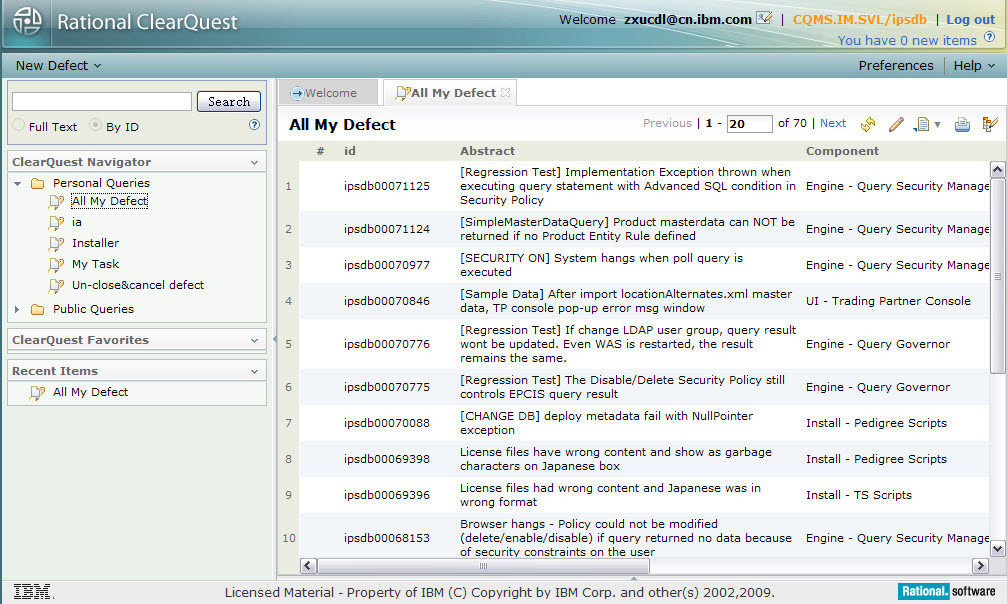The width and height of the screenshot is (1007, 604).
Task: Open the export document dropdown arrow
Action: (x=937, y=125)
